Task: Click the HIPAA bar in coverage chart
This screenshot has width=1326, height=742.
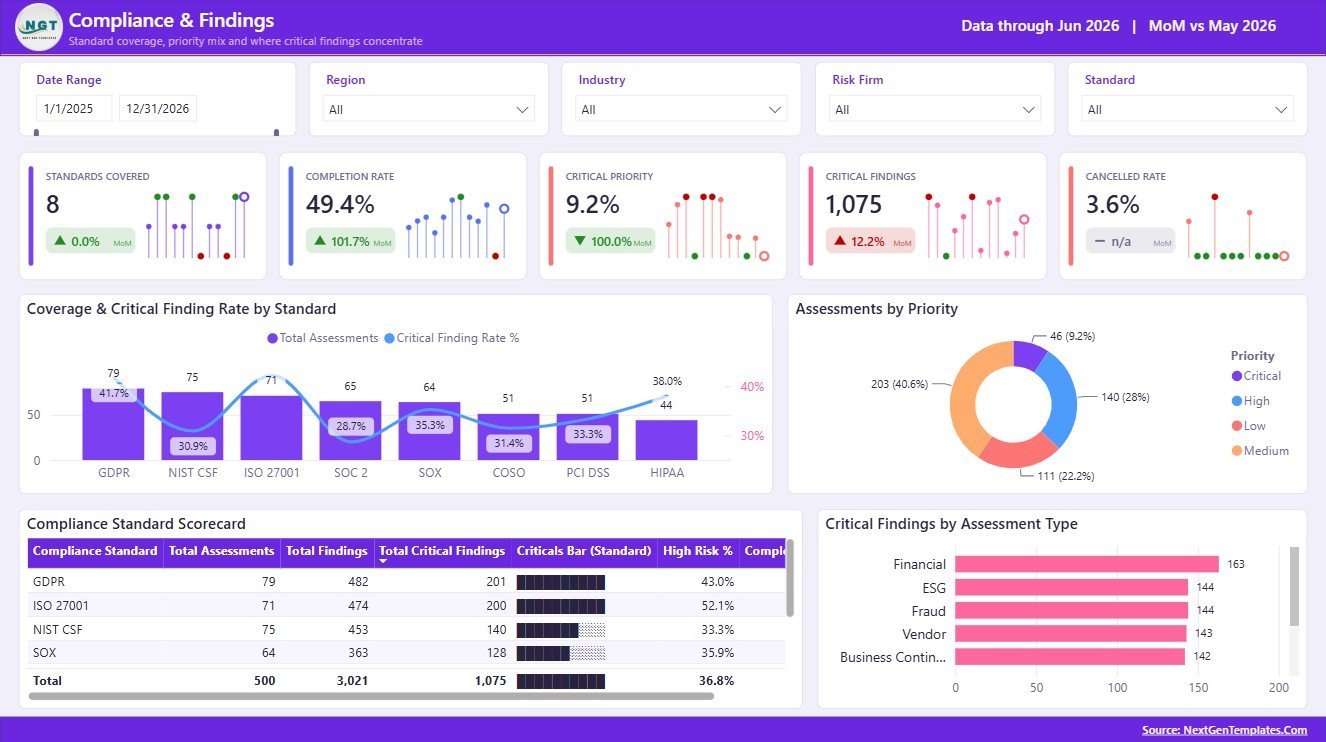Action: (666, 440)
